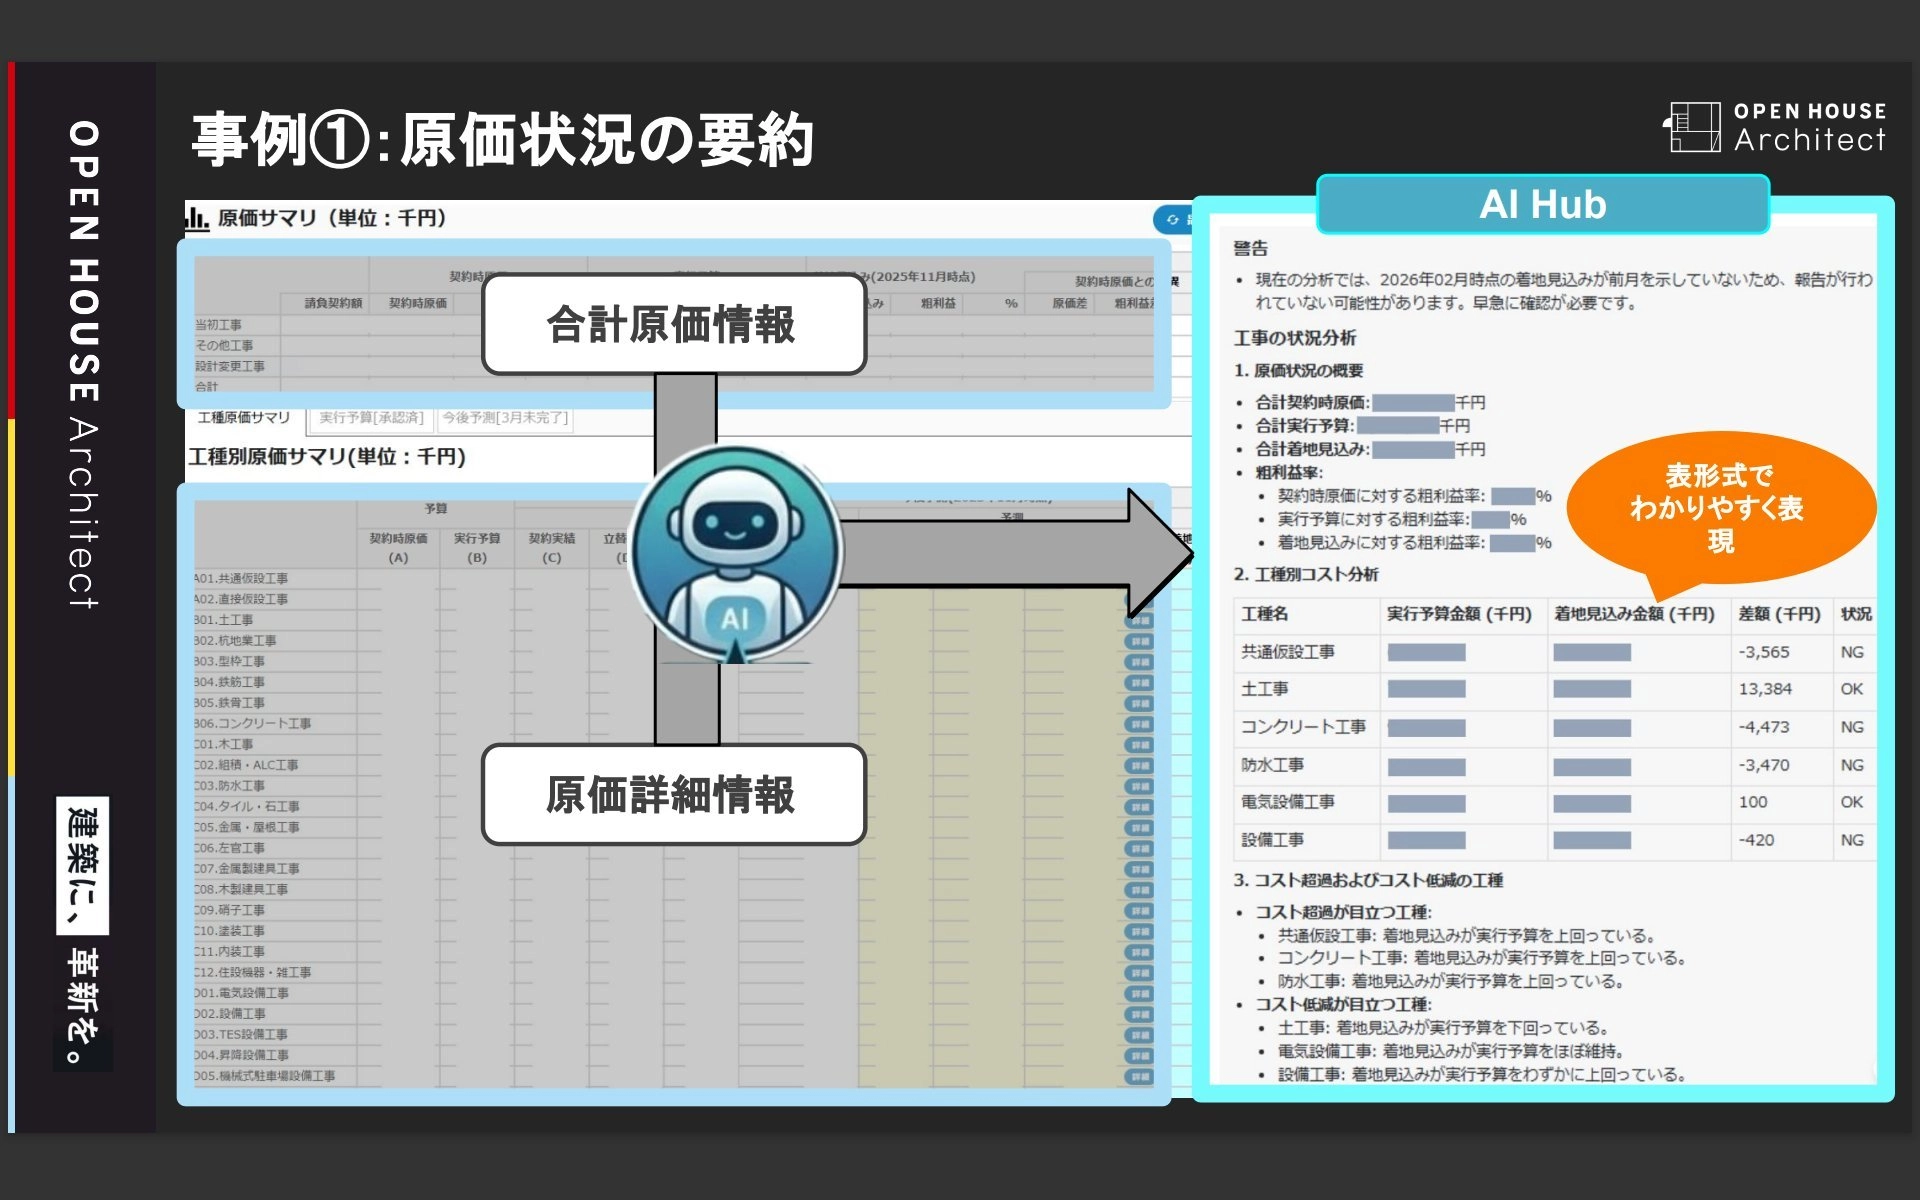The width and height of the screenshot is (1920, 1200).
Task: Click 詳細 for D05.機械式駐車場設備工事
Action: click(x=1139, y=1077)
